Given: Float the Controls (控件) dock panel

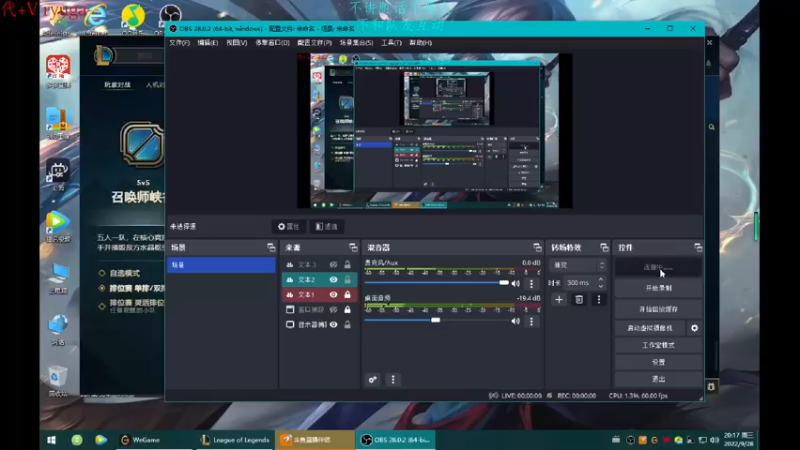Looking at the screenshot, I should 698,247.
